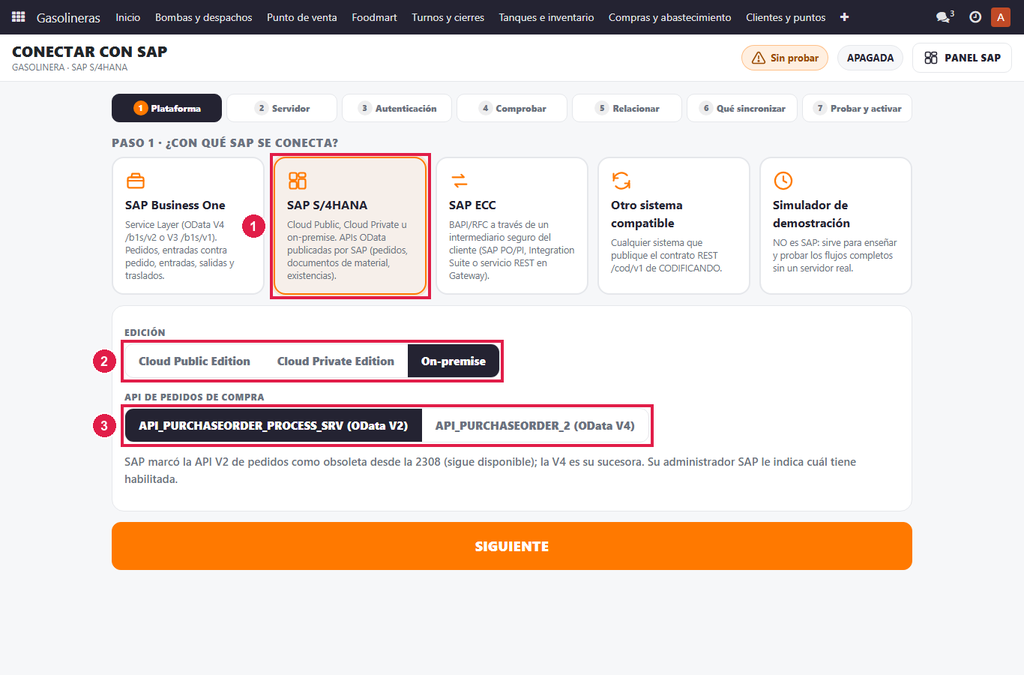
Task: Click the plus icon in top menu
Action: click(x=844, y=17)
